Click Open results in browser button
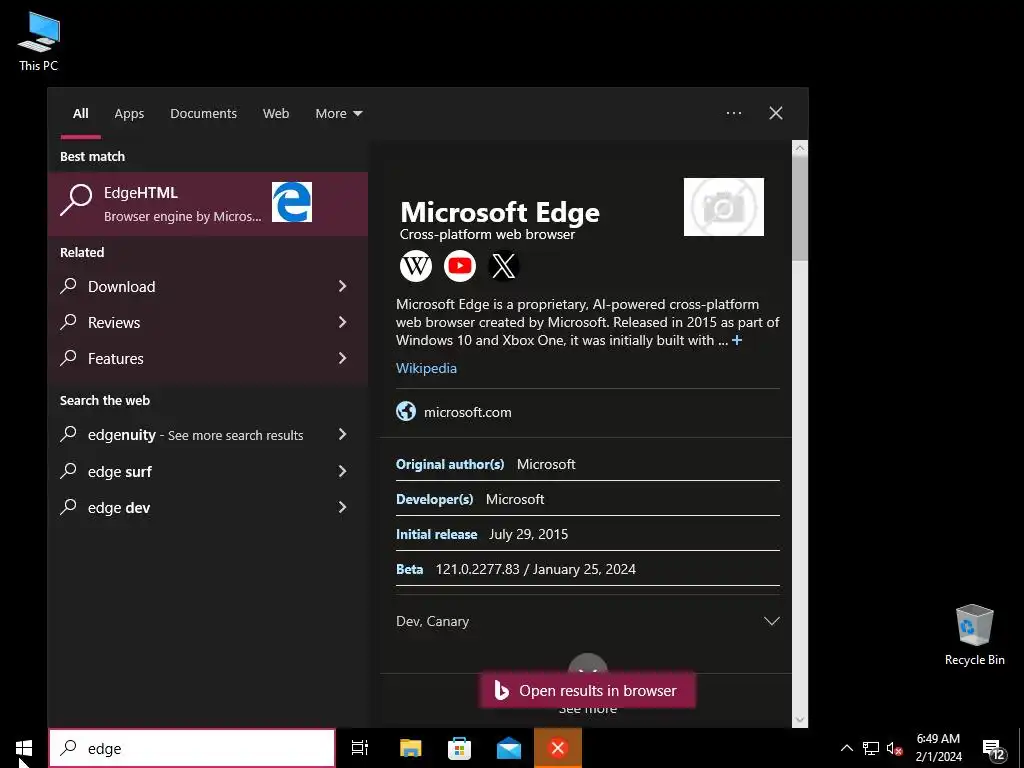 [x=587, y=690]
